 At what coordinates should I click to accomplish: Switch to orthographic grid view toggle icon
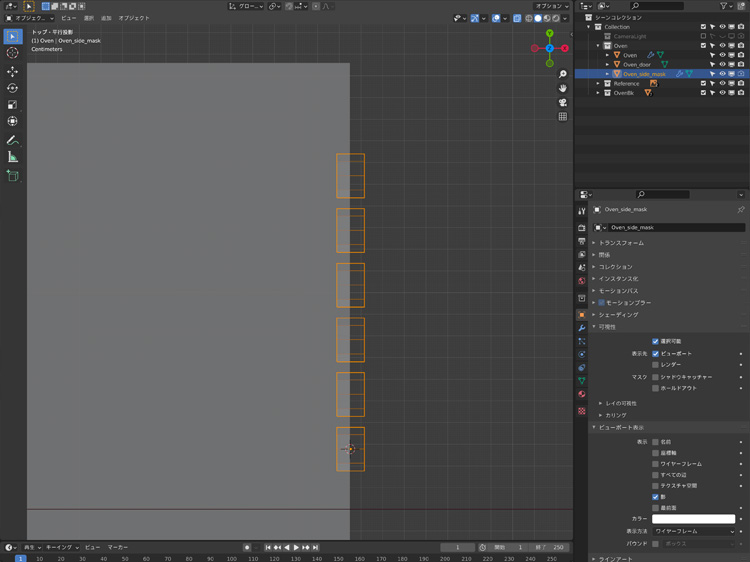click(x=563, y=116)
